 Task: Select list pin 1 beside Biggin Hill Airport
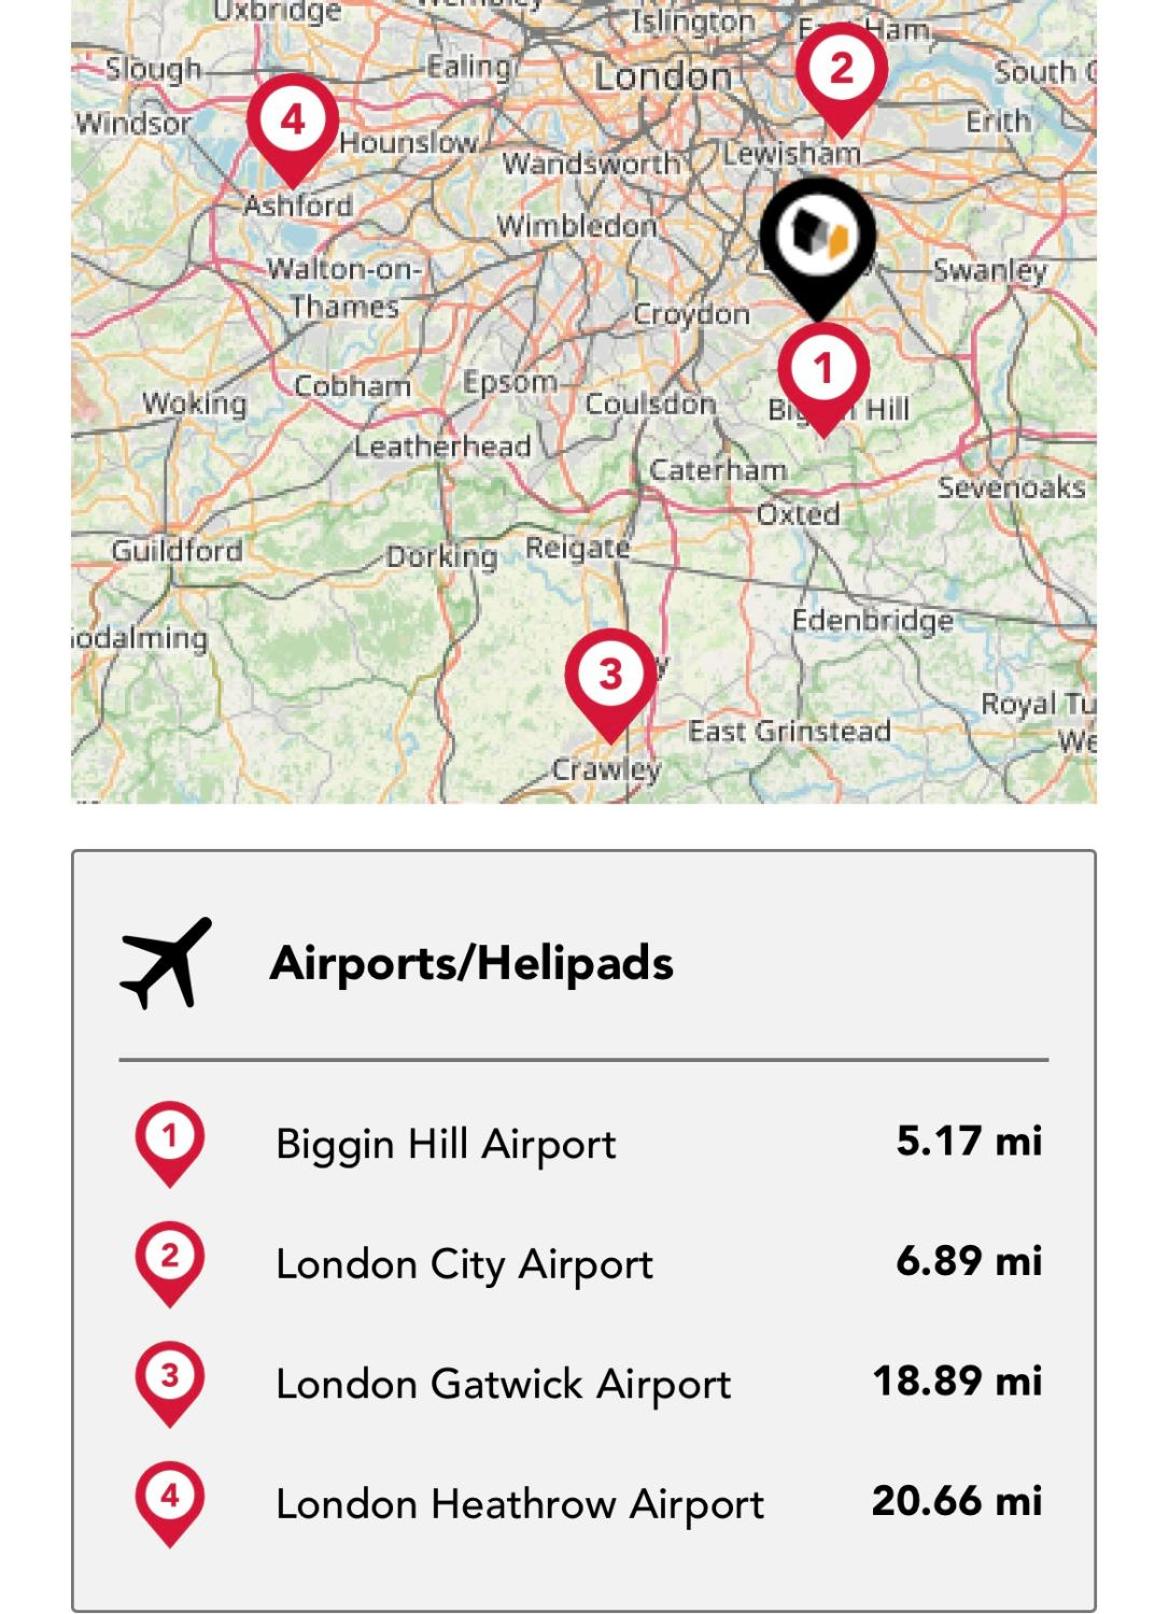170,1144
